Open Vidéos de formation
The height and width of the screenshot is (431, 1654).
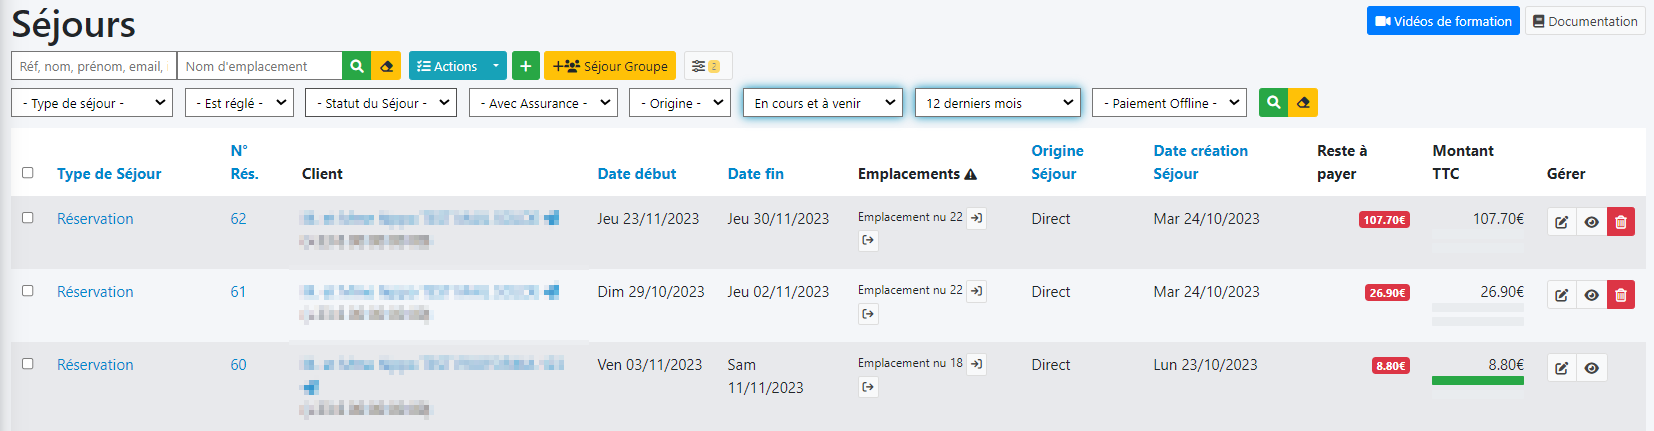pos(1442,21)
